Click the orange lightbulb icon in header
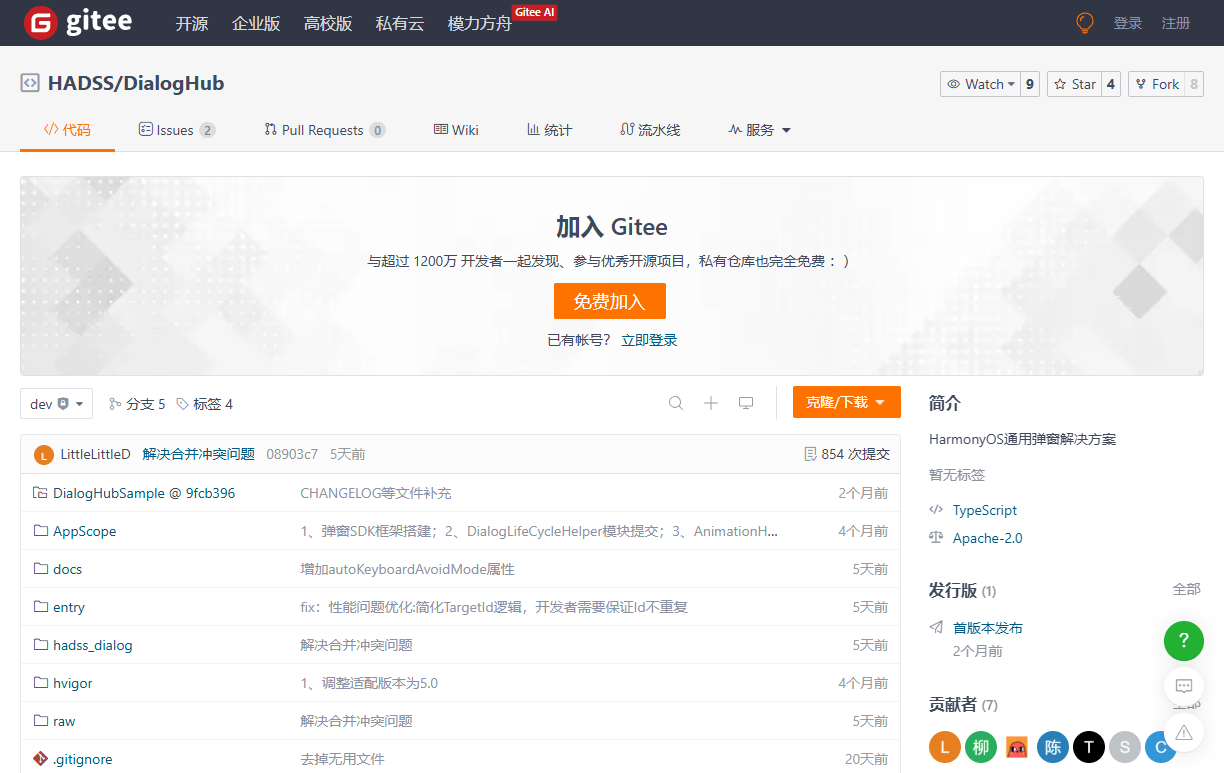The height and width of the screenshot is (773, 1224). pyautogui.click(x=1084, y=23)
